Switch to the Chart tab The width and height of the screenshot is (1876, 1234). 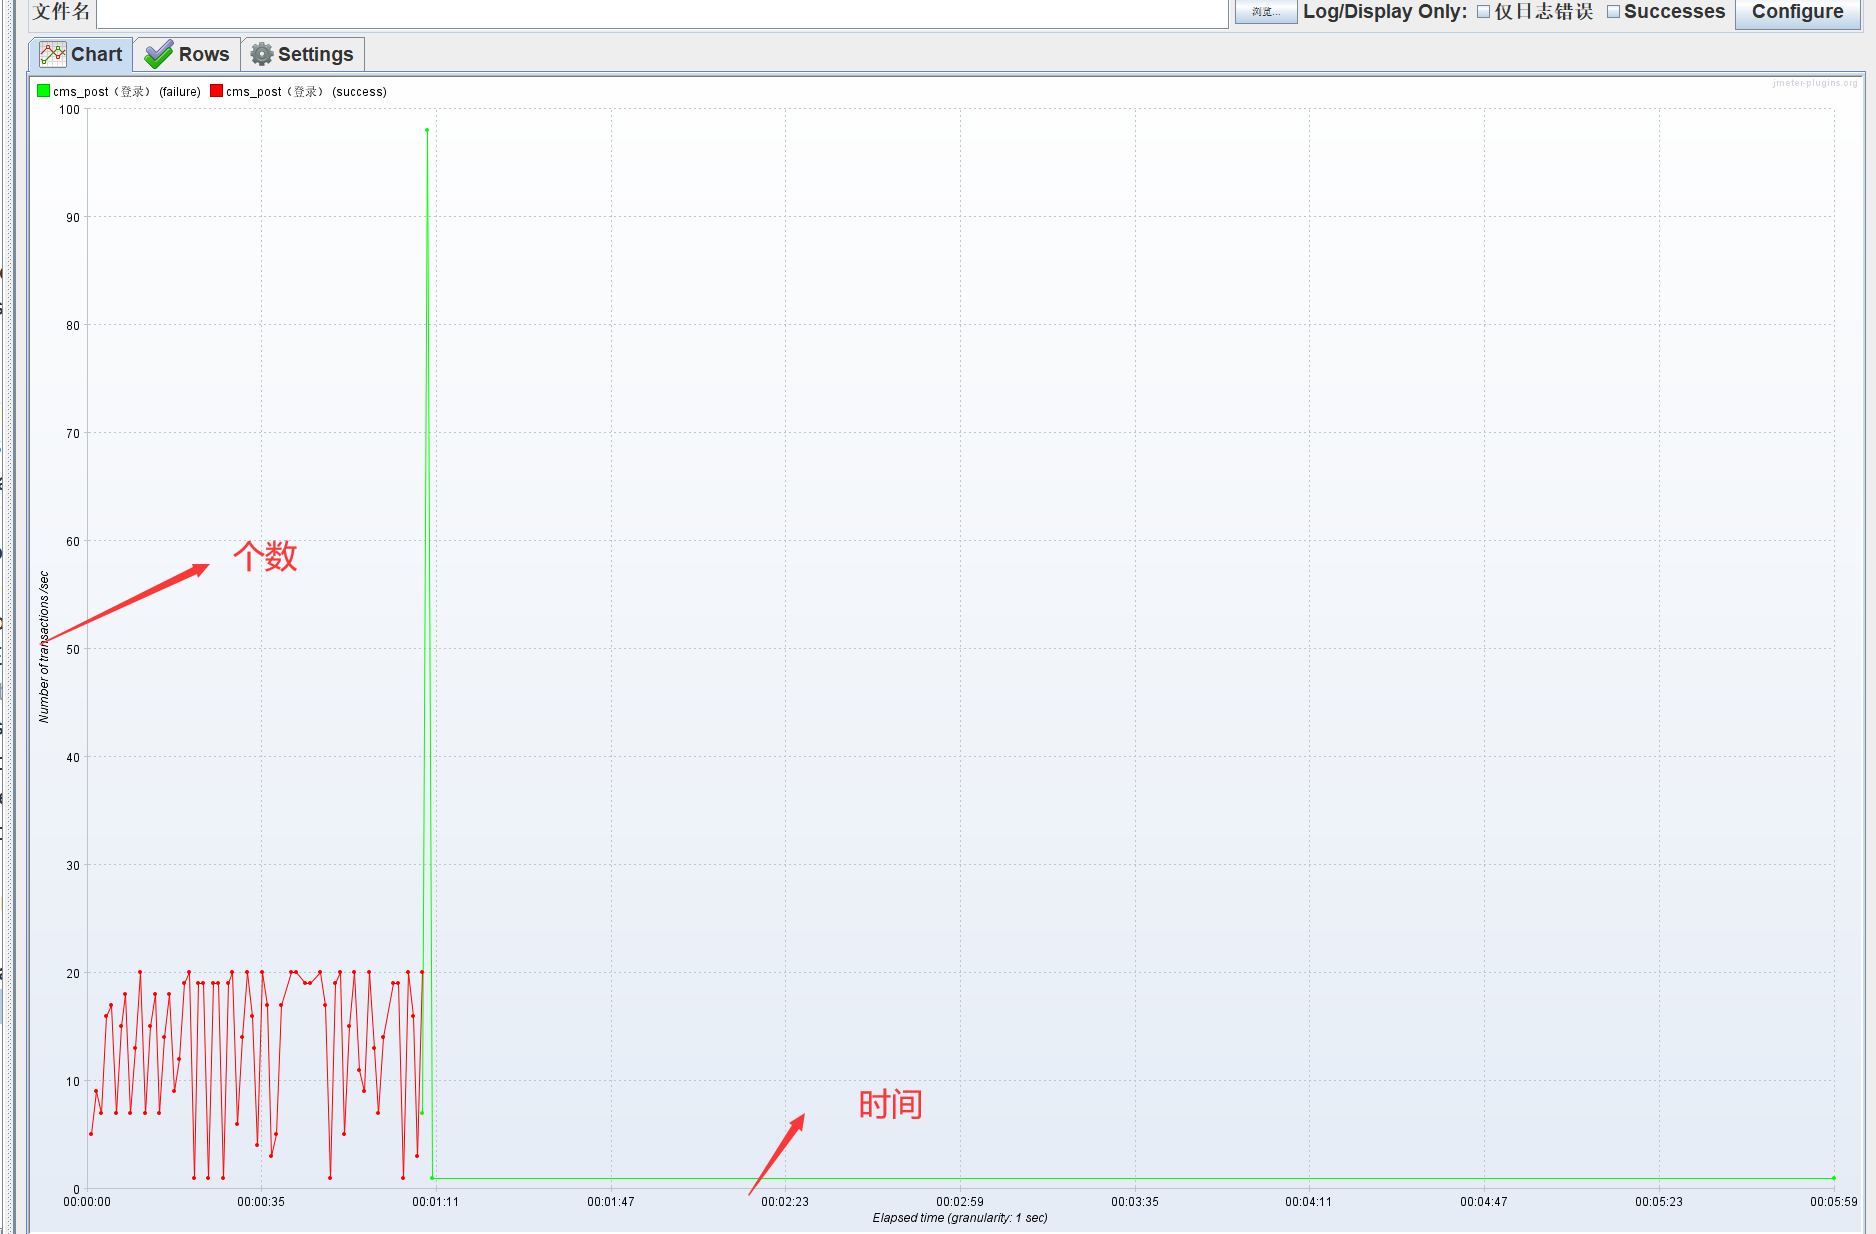point(81,54)
